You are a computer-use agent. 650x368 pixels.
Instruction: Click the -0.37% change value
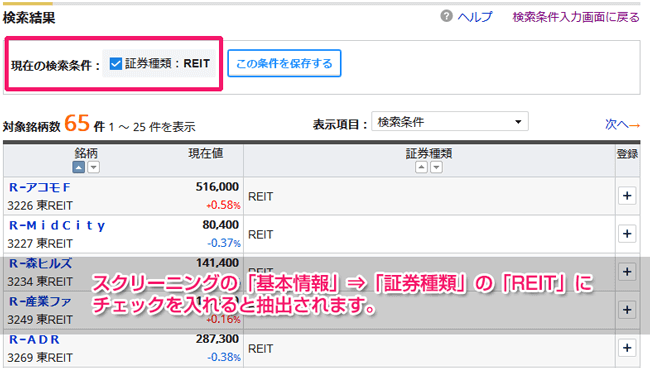(x=224, y=243)
